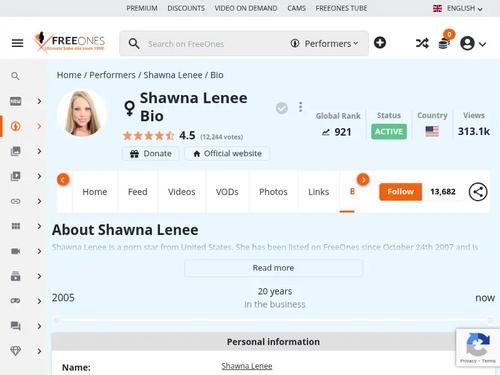Expand the cams sidebar chevron
This screenshot has height=375, width=500.
point(39,251)
